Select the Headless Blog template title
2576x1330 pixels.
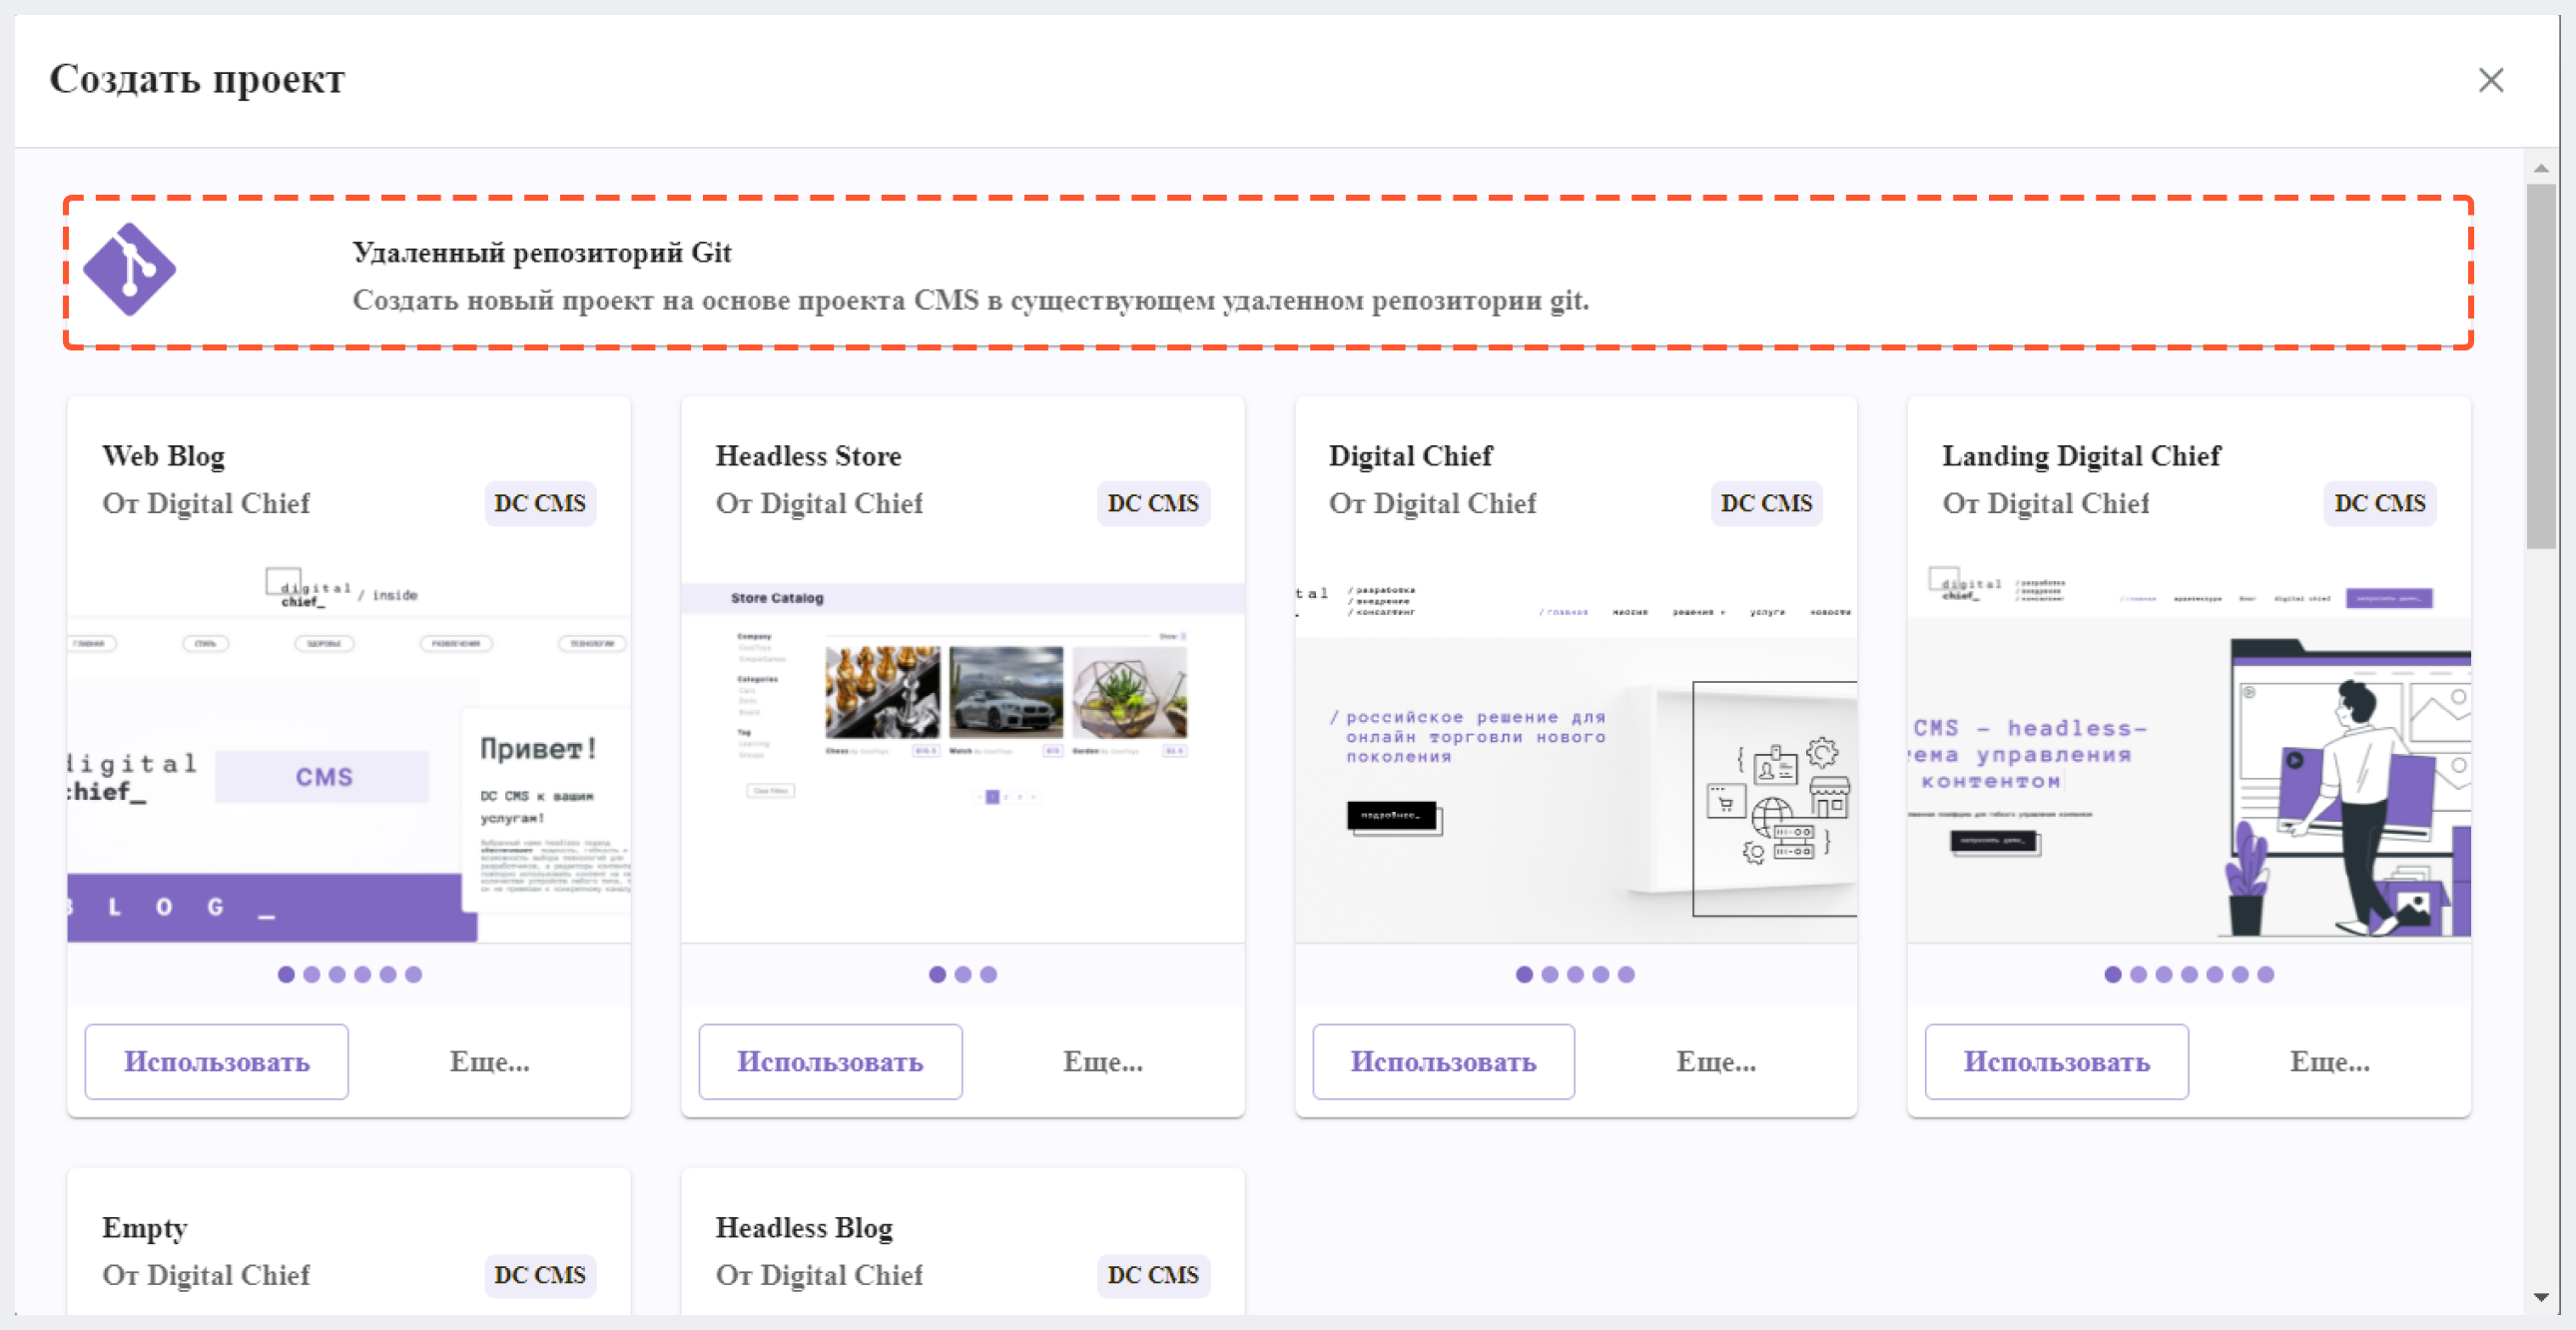coord(804,1227)
